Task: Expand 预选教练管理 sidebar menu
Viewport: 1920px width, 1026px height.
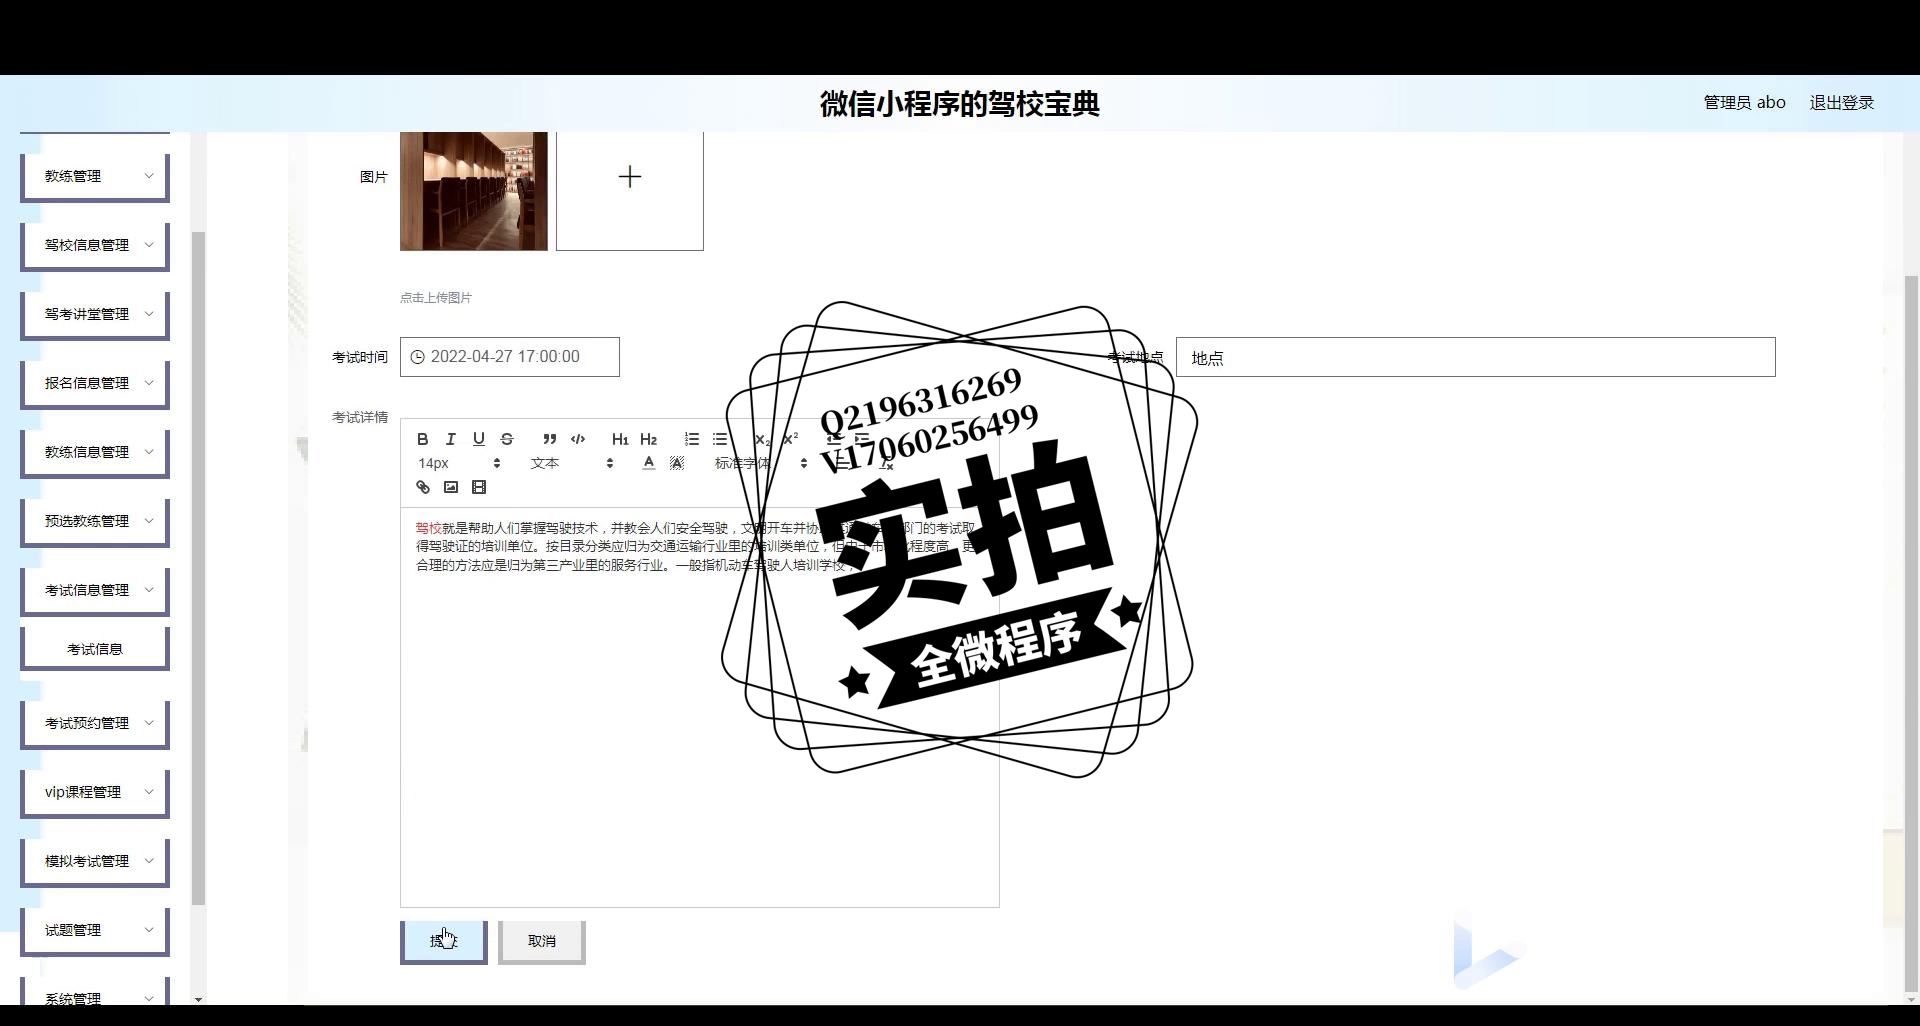Action: 95,521
